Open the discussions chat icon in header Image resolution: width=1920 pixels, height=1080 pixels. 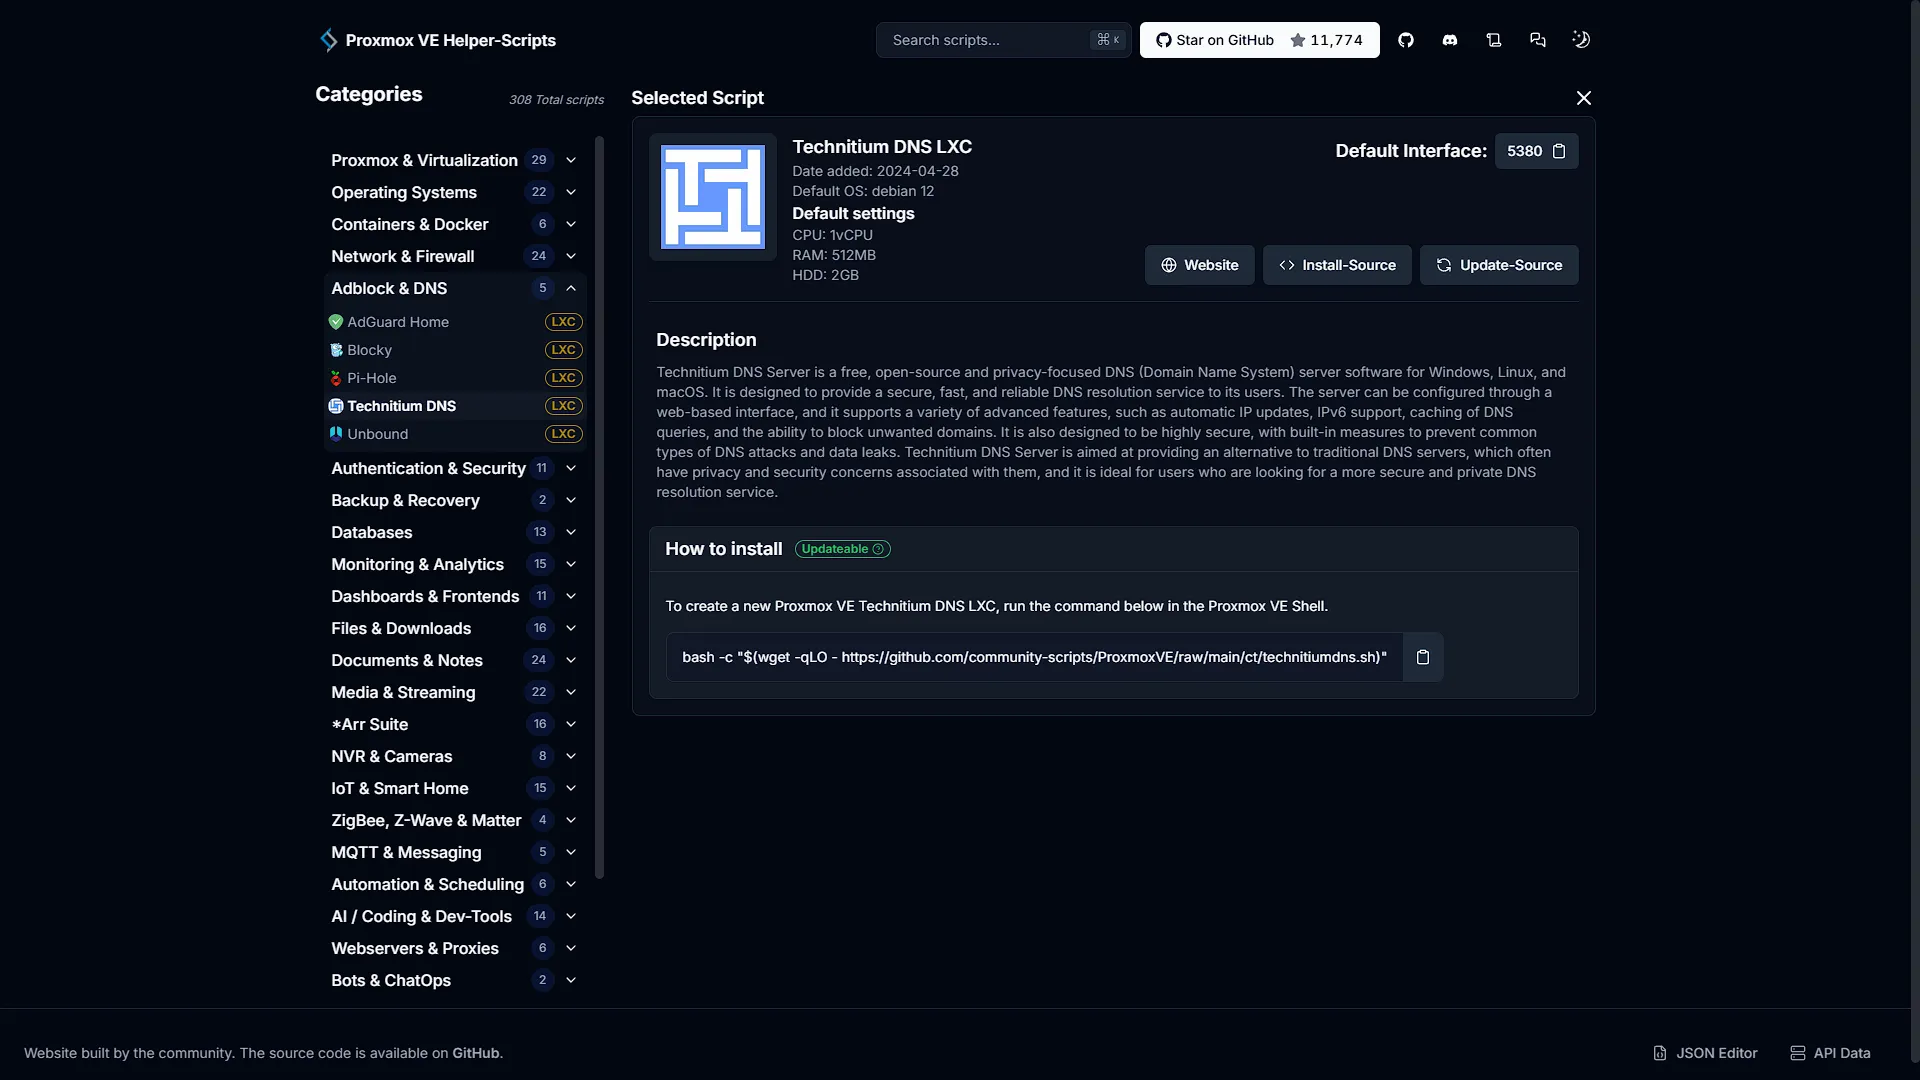point(1537,40)
